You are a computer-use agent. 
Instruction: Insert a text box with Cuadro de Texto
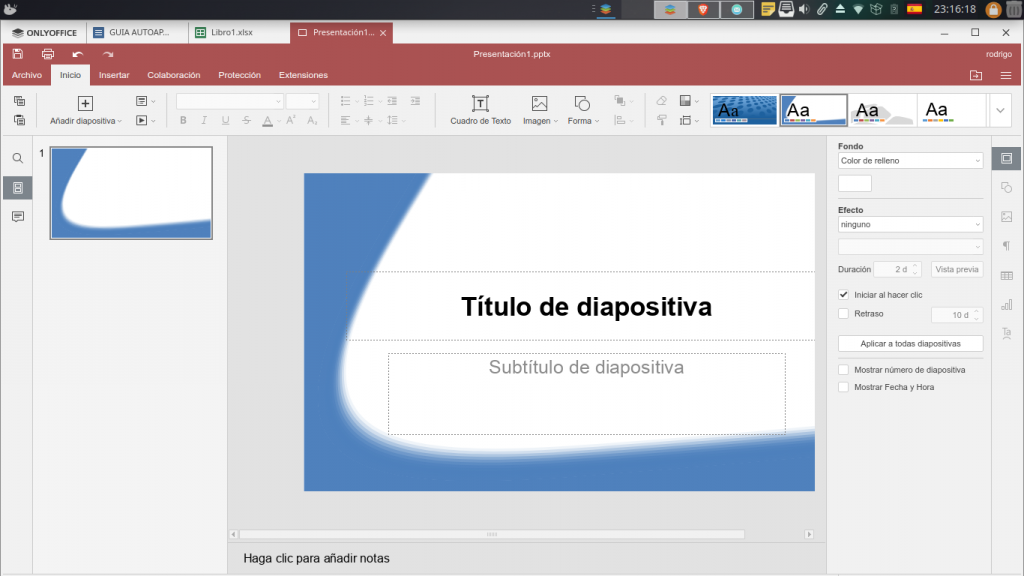(480, 110)
